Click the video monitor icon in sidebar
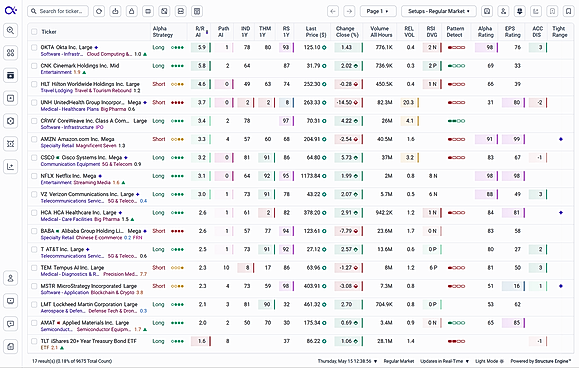The width and height of the screenshot is (579, 368). (11, 301)
